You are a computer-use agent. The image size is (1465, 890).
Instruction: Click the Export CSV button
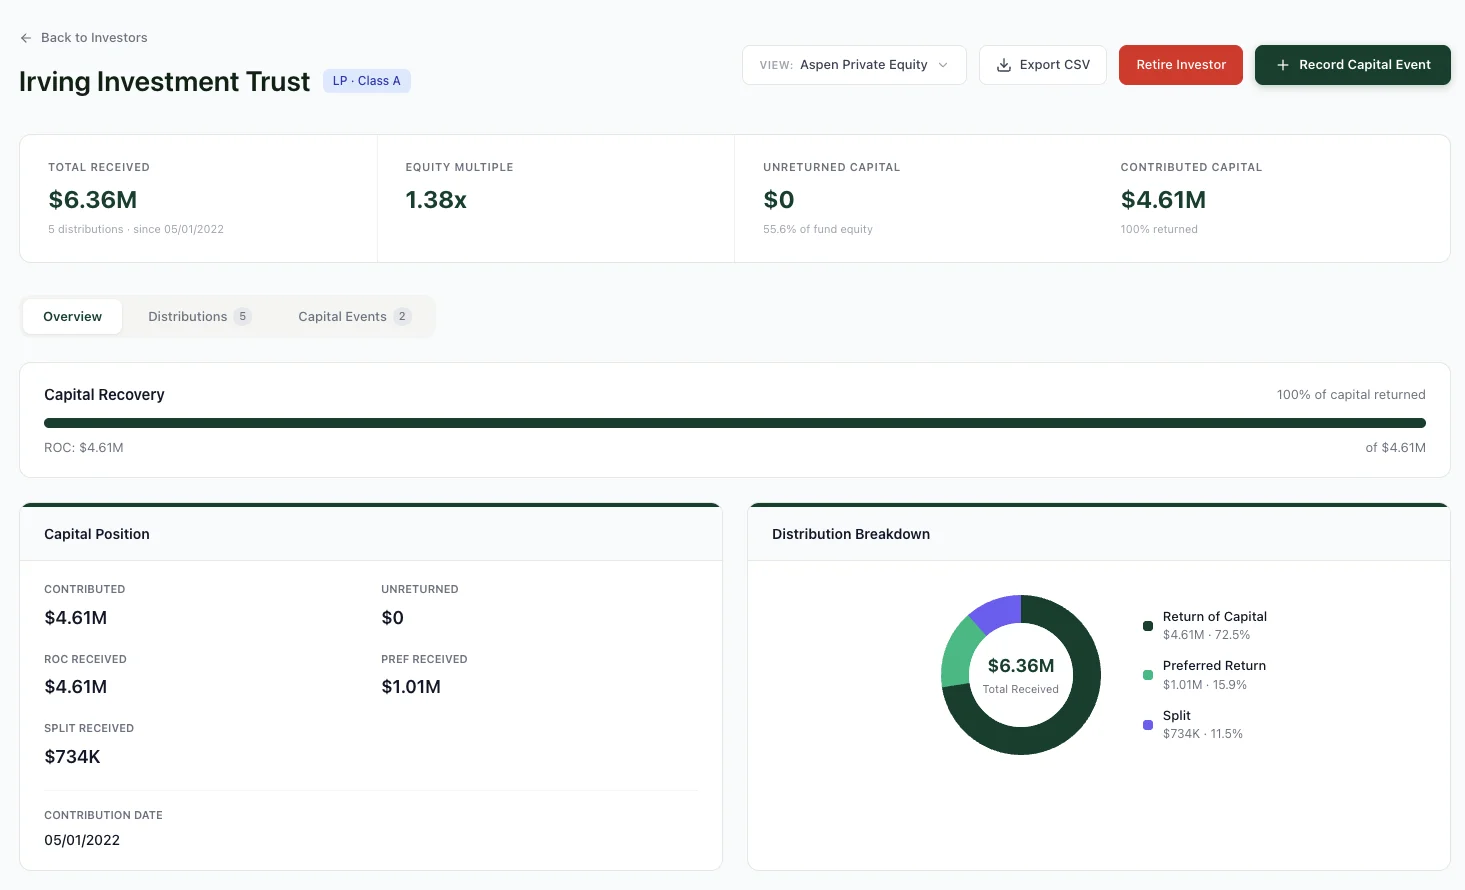pos(1043,64)
